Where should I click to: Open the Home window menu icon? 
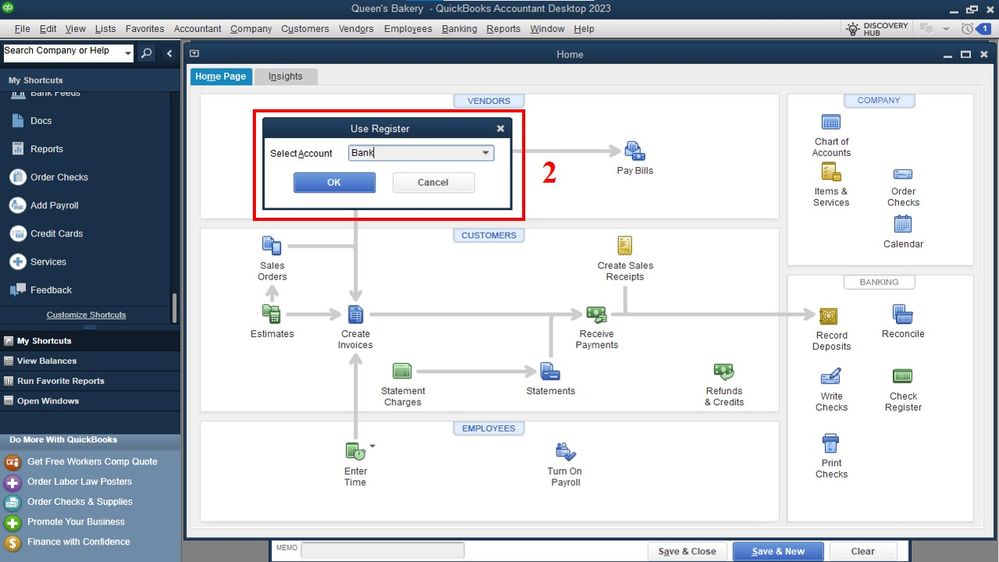click(194, 54)
